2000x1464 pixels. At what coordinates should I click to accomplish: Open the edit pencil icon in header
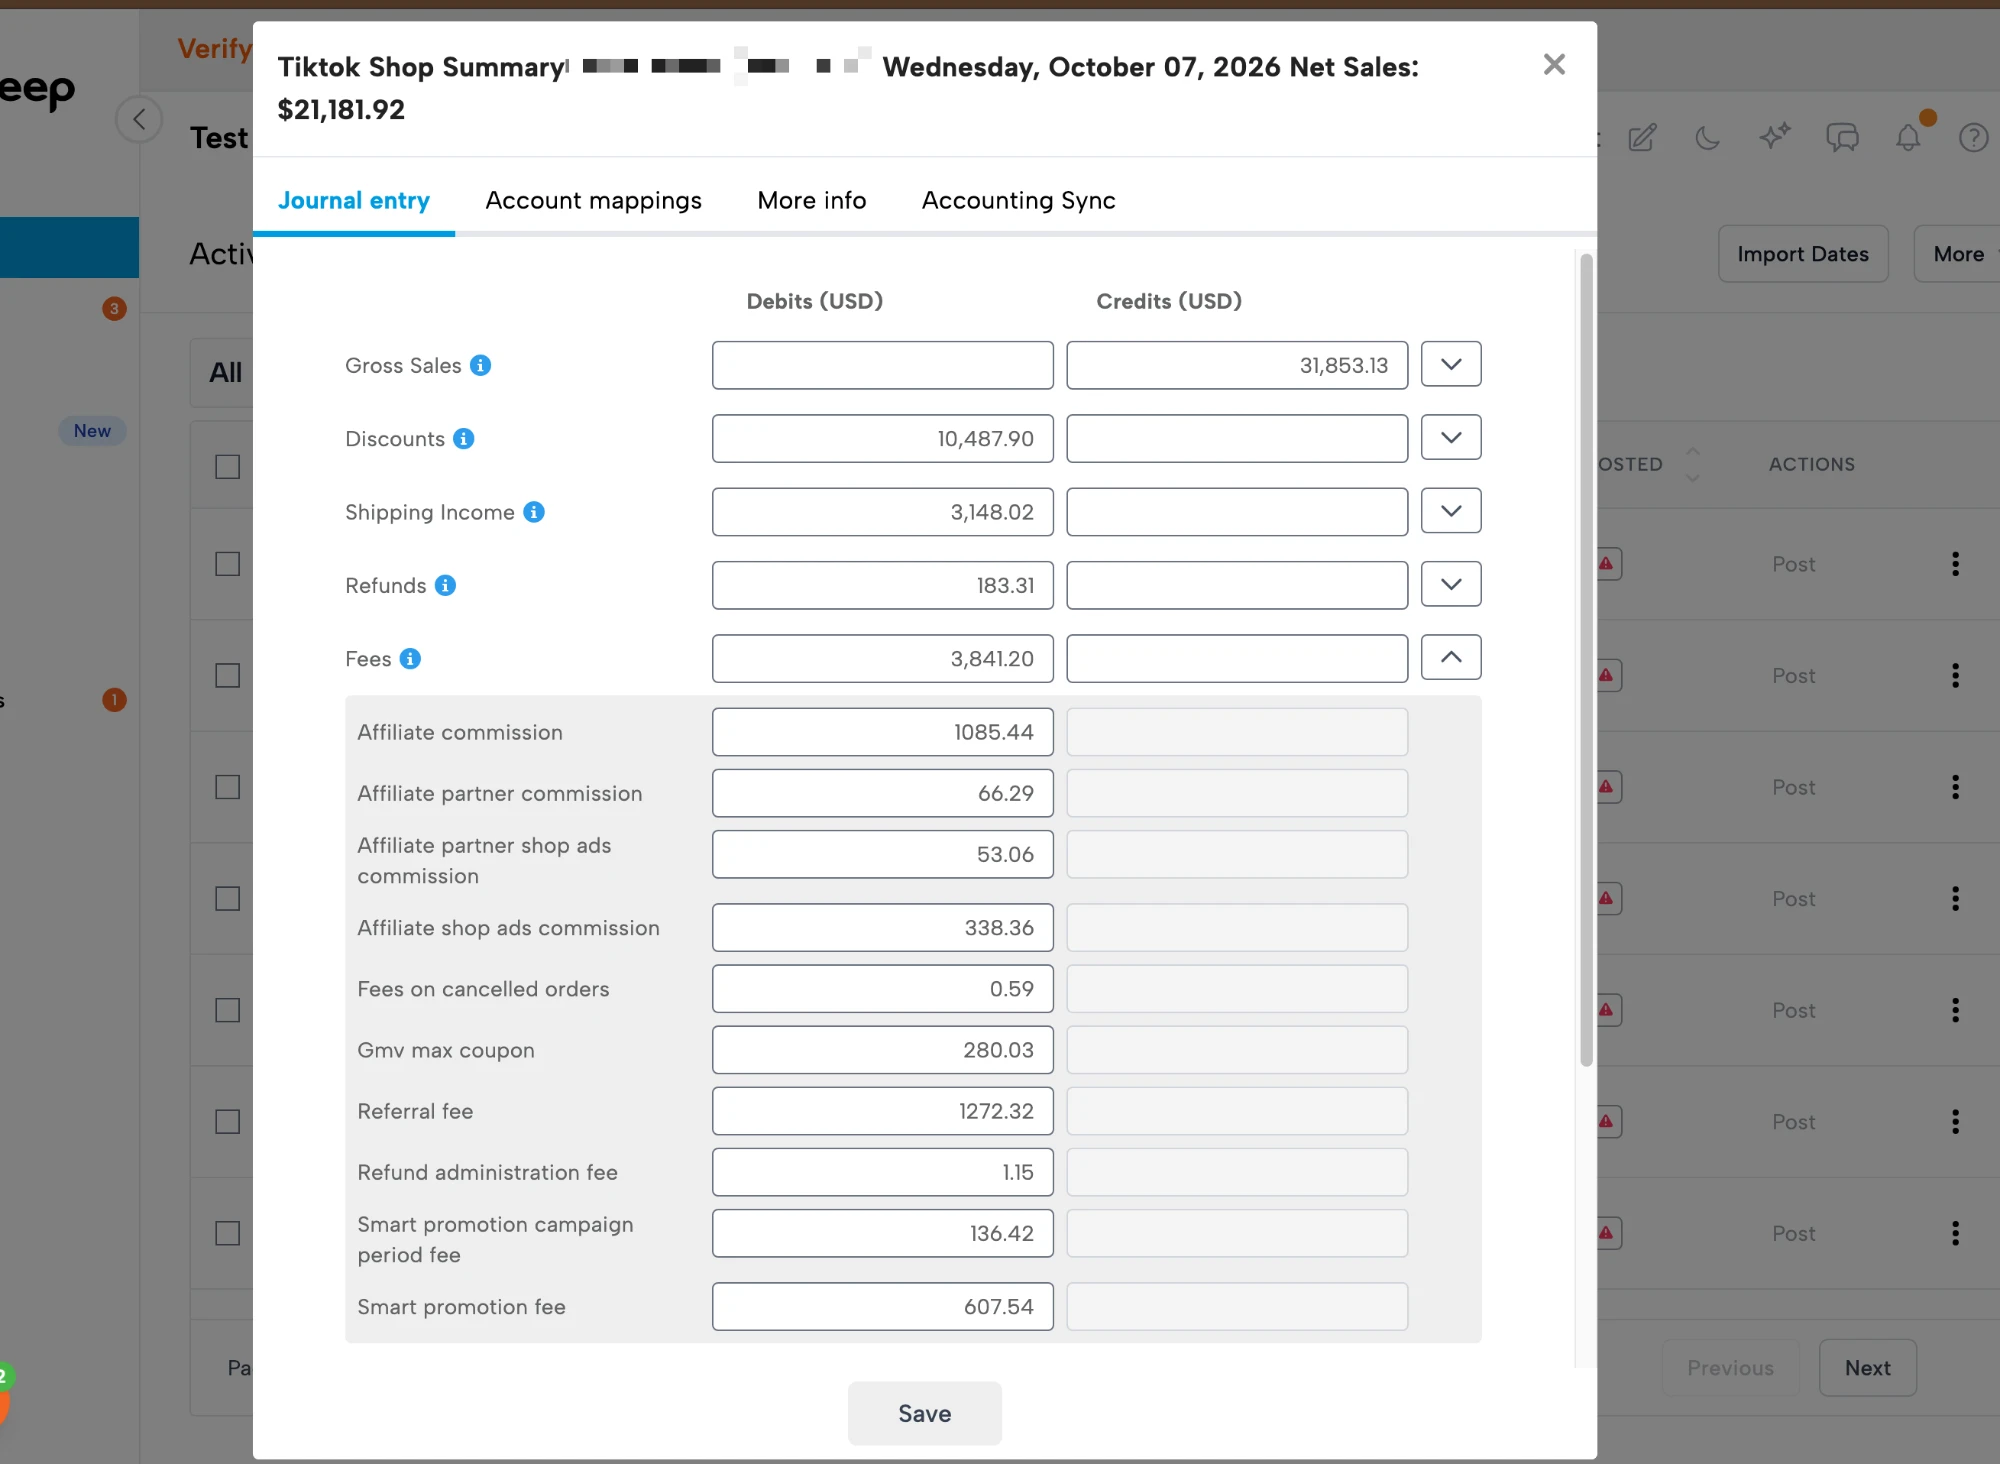click(1642, 137)
